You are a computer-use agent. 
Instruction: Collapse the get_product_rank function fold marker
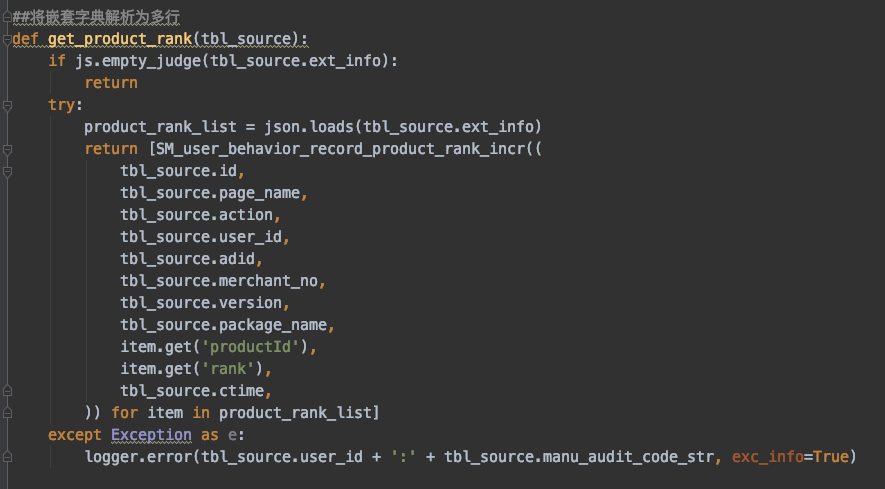pyautogui.click(x=7, y=39)
